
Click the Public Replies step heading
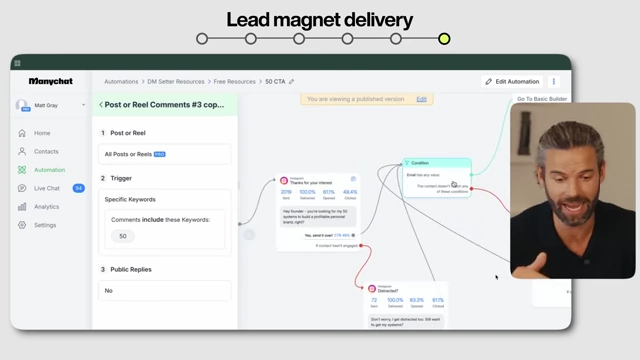(x=131, y=269)
